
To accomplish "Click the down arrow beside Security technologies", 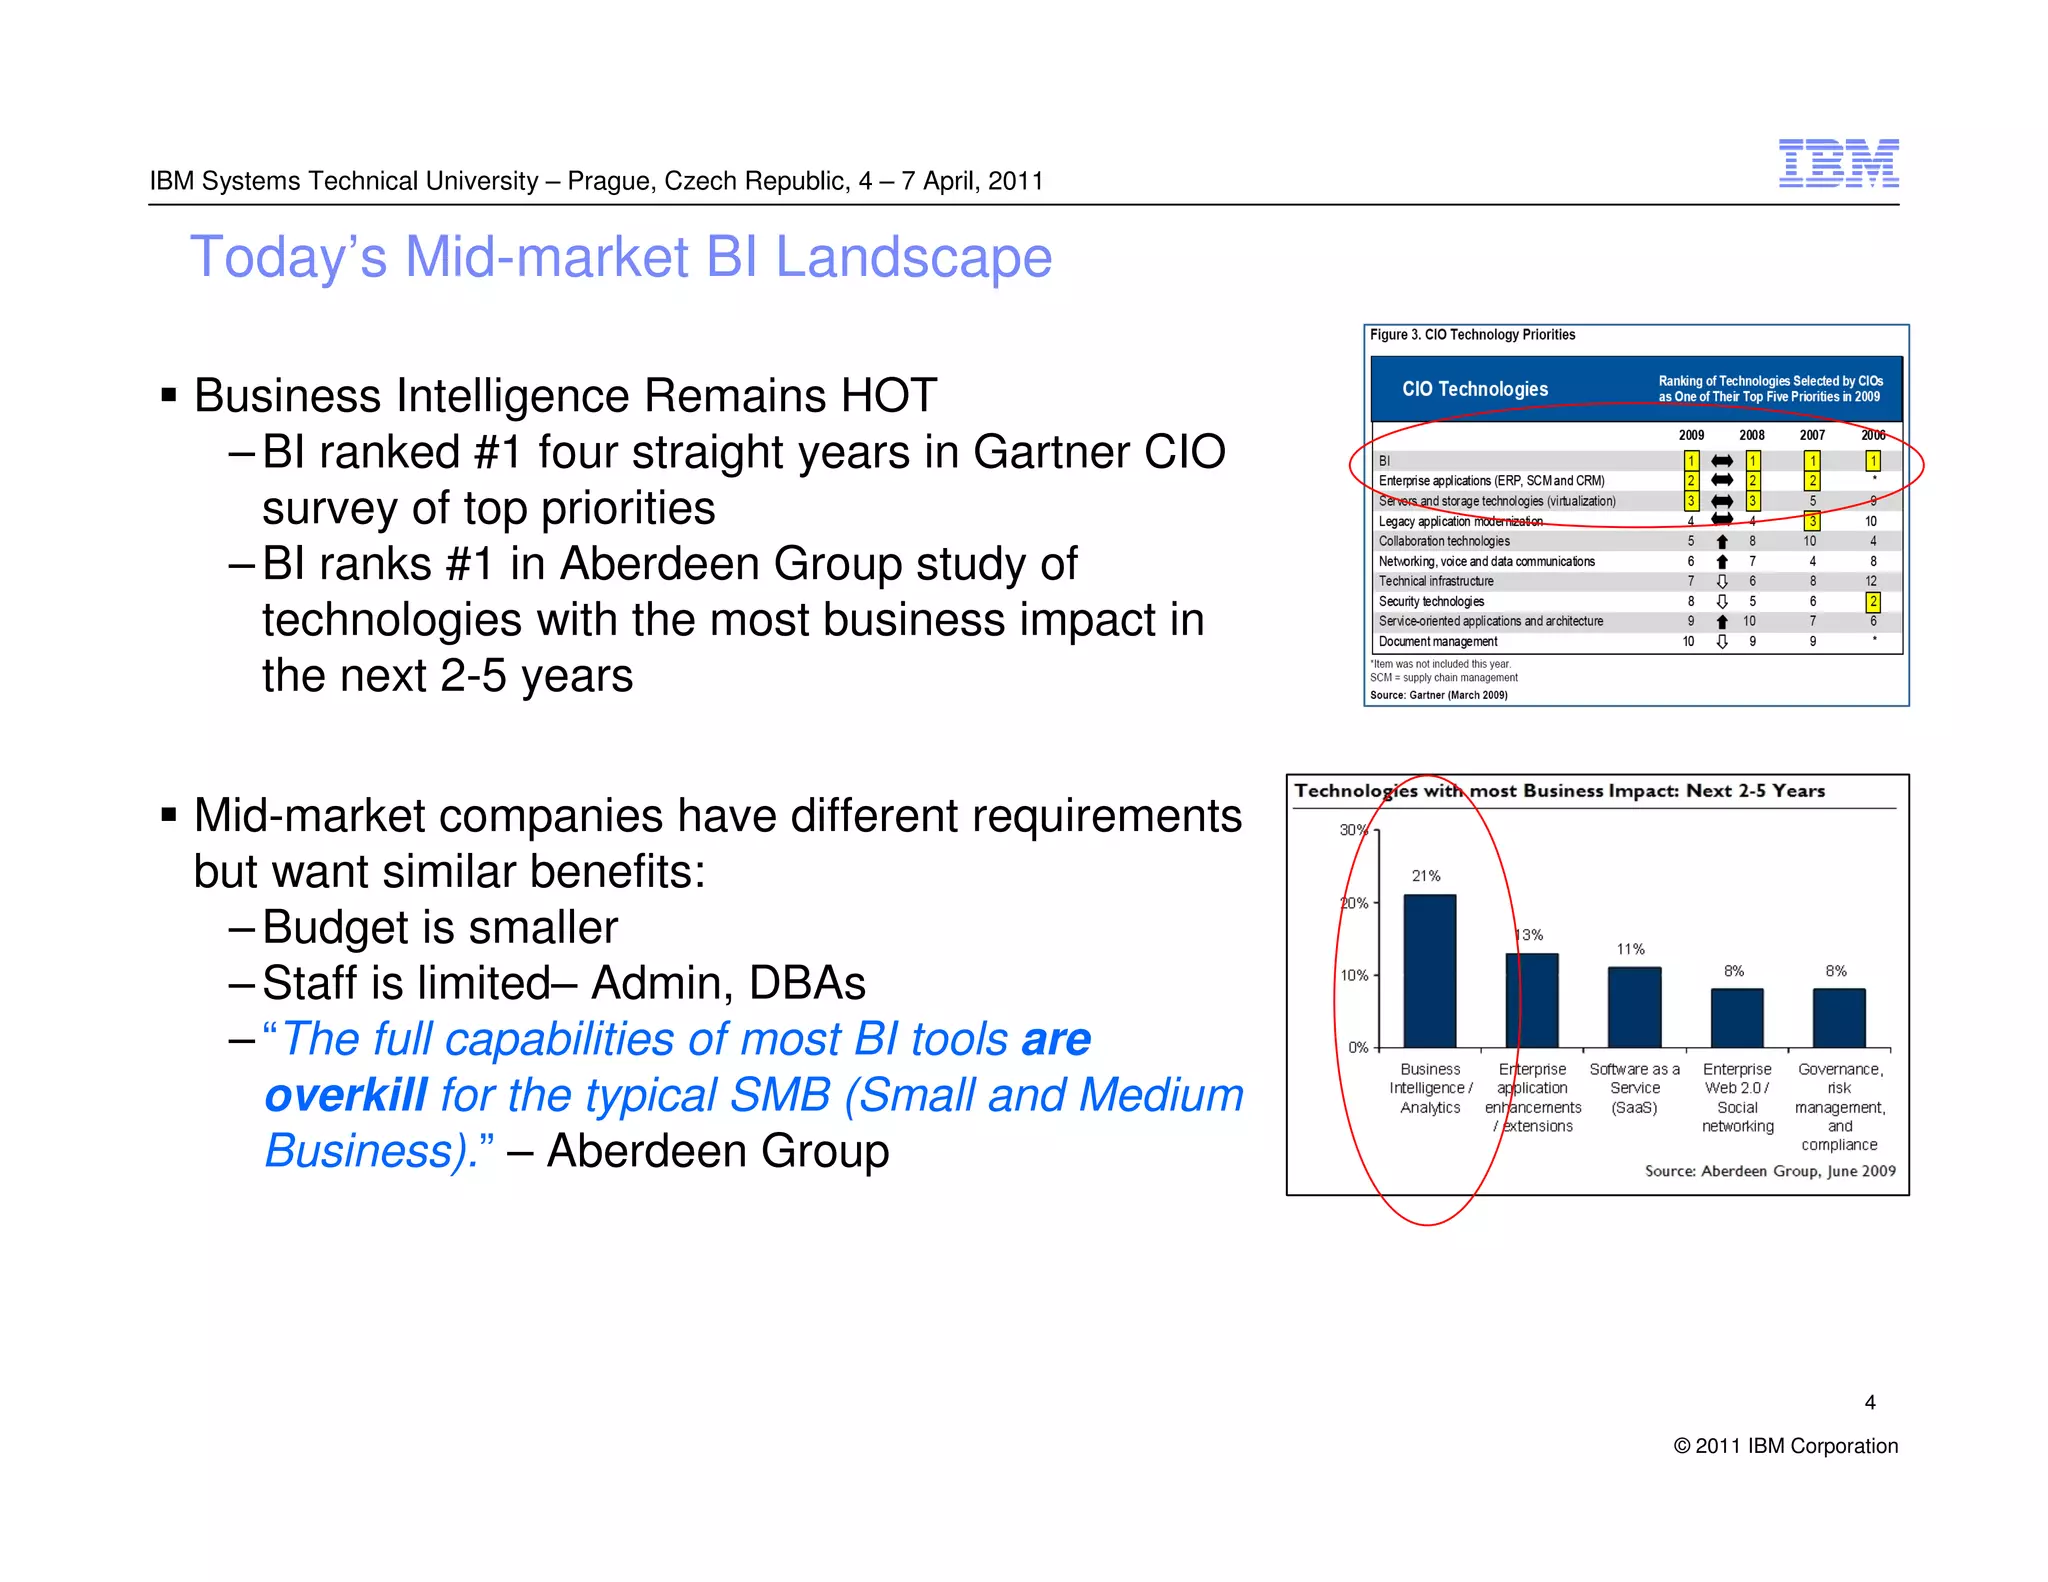I will (1721, 601).
